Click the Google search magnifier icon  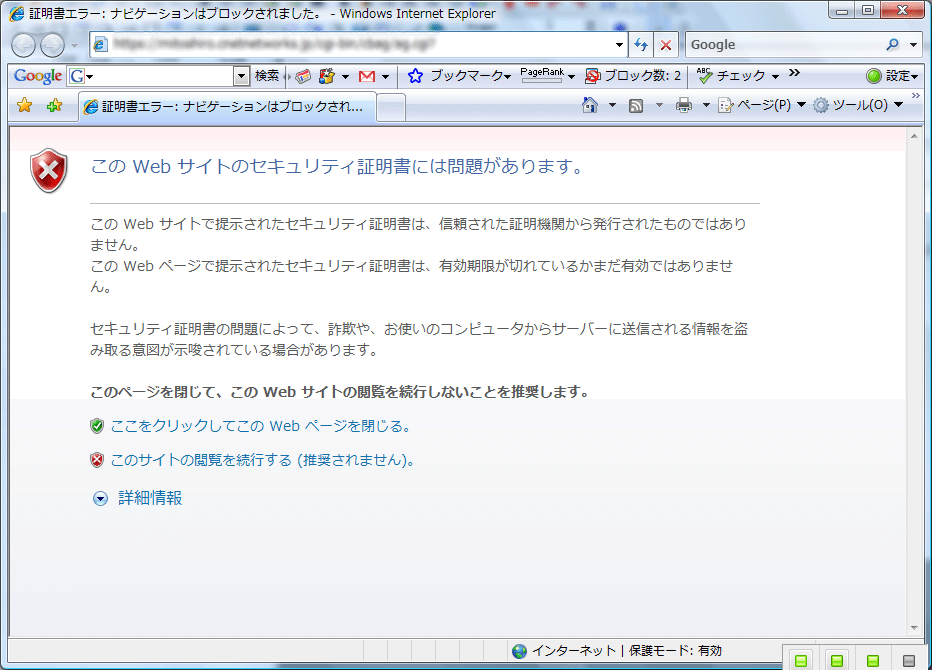point(893,45)
